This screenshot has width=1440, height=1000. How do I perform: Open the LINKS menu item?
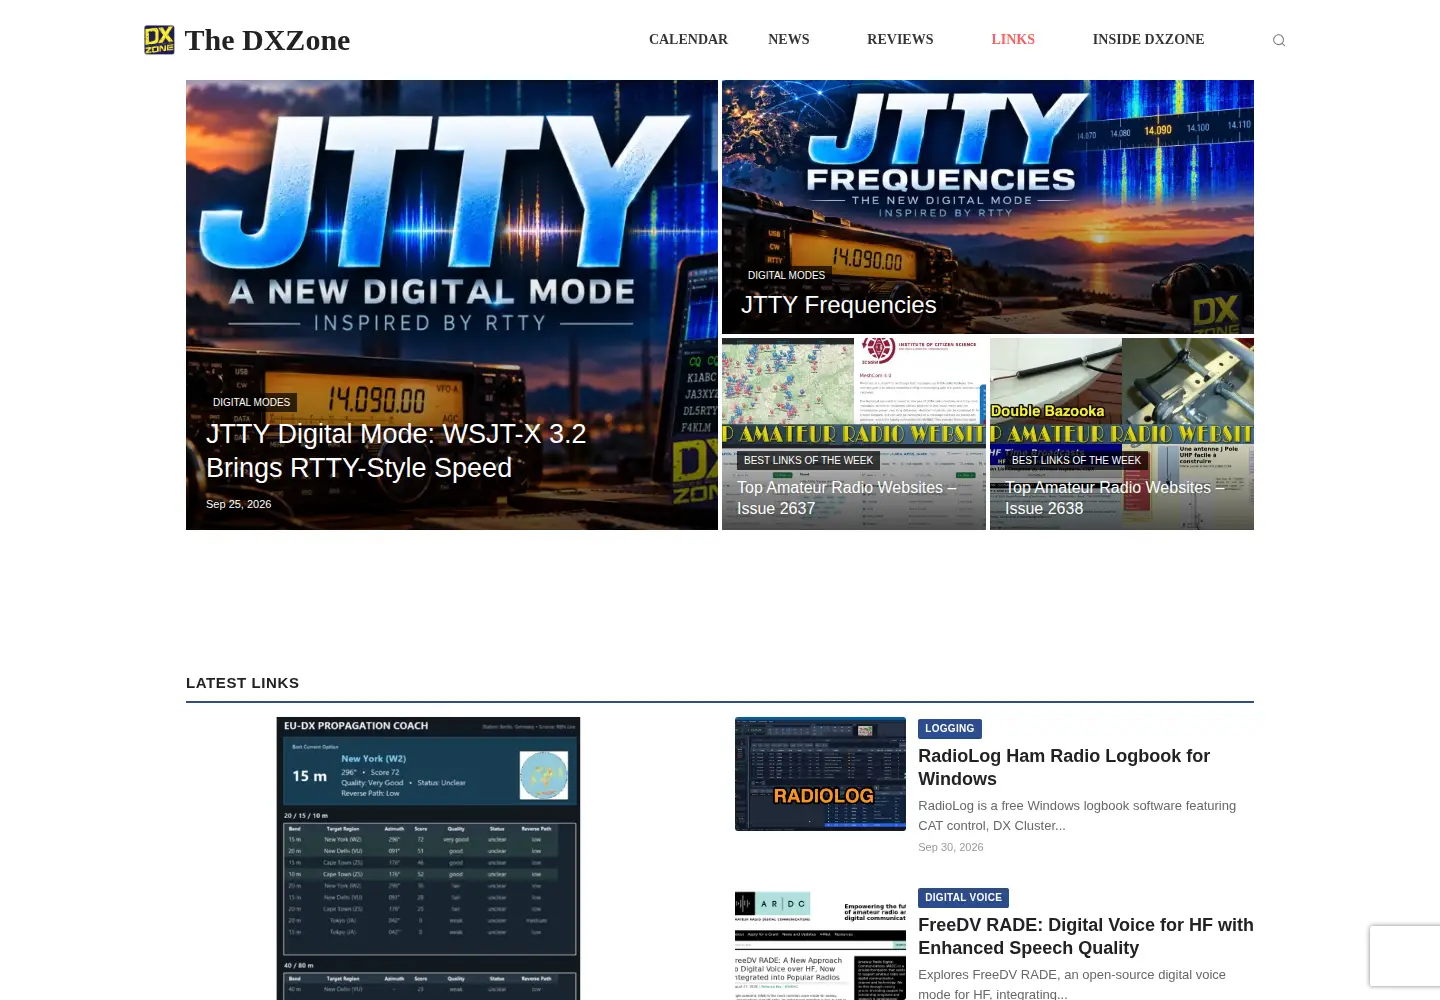[1013, 39]
